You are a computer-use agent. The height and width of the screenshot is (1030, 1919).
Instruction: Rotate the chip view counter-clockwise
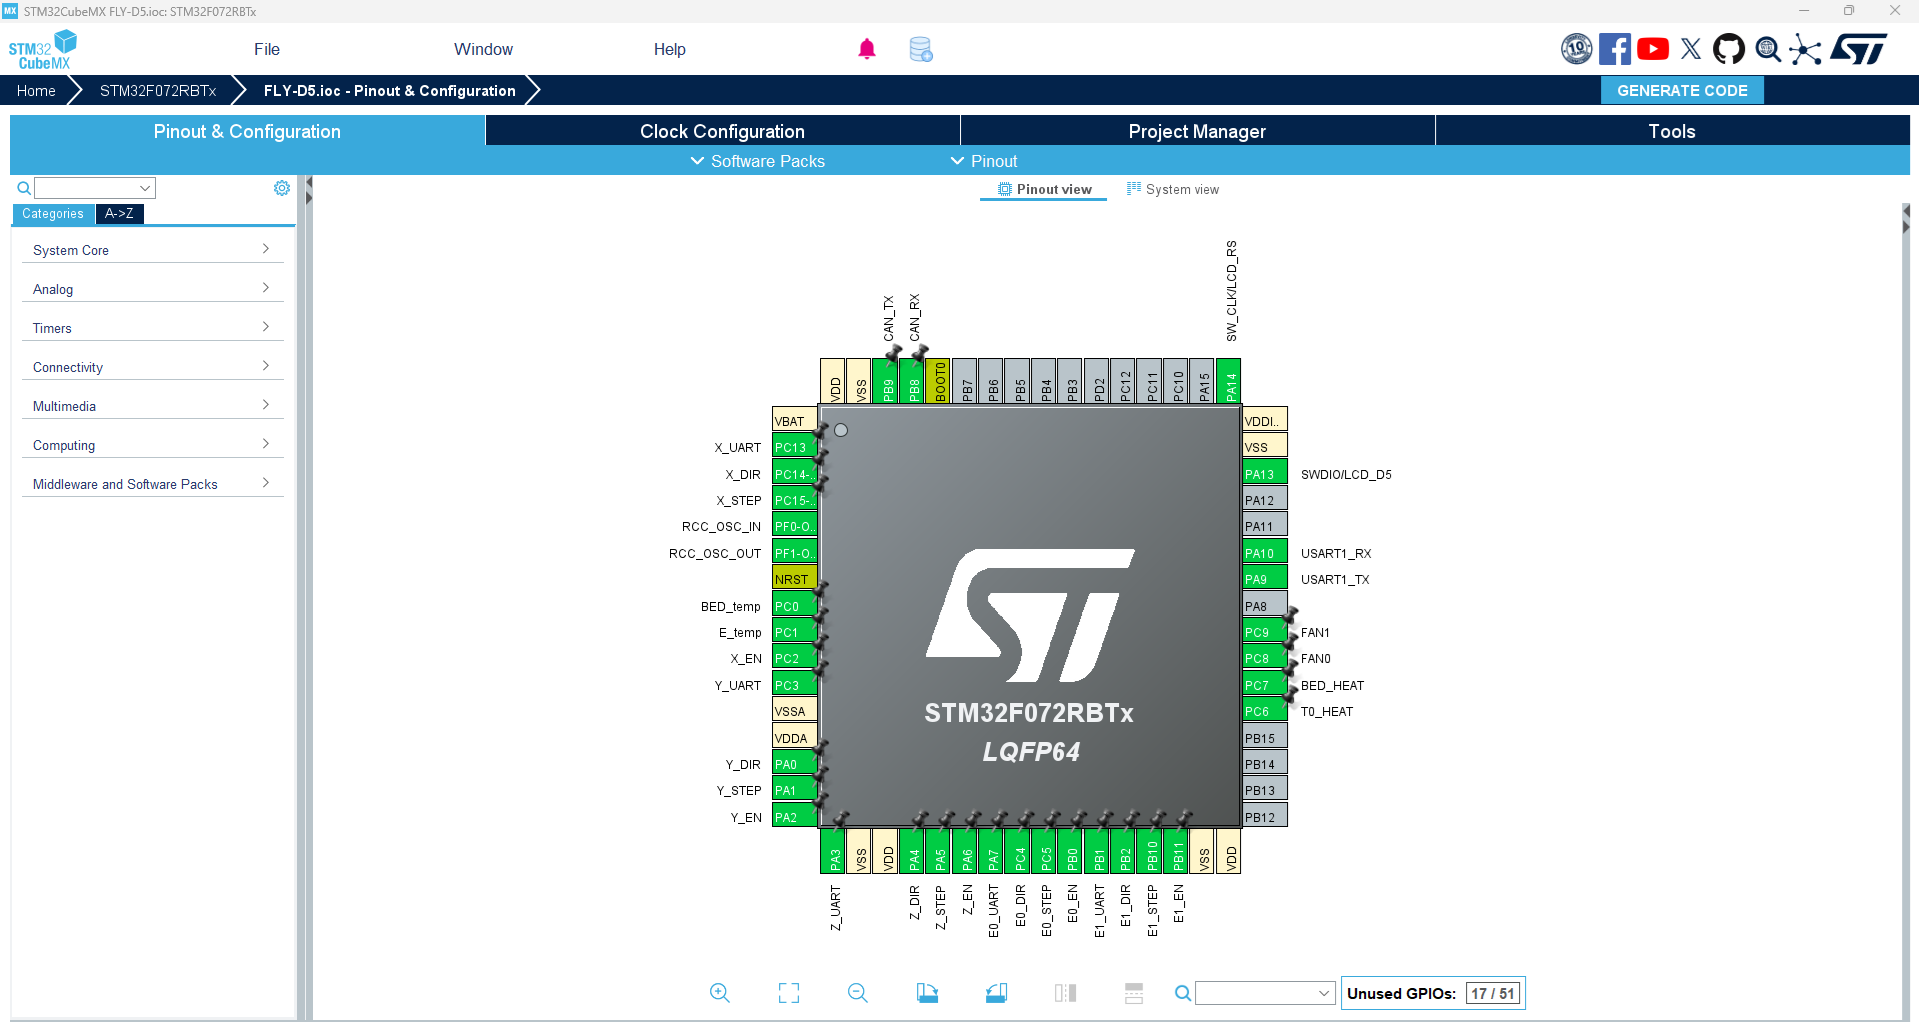pyautogui.click(x=996, y=993)
